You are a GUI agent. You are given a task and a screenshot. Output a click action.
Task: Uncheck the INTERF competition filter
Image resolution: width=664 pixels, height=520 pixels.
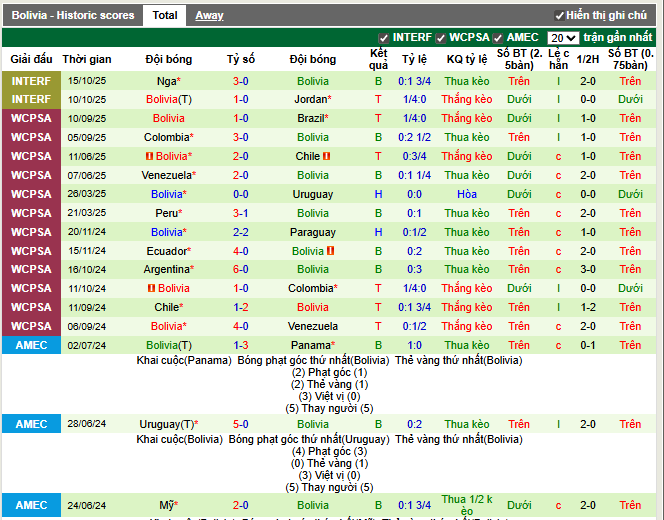[384, 38]
